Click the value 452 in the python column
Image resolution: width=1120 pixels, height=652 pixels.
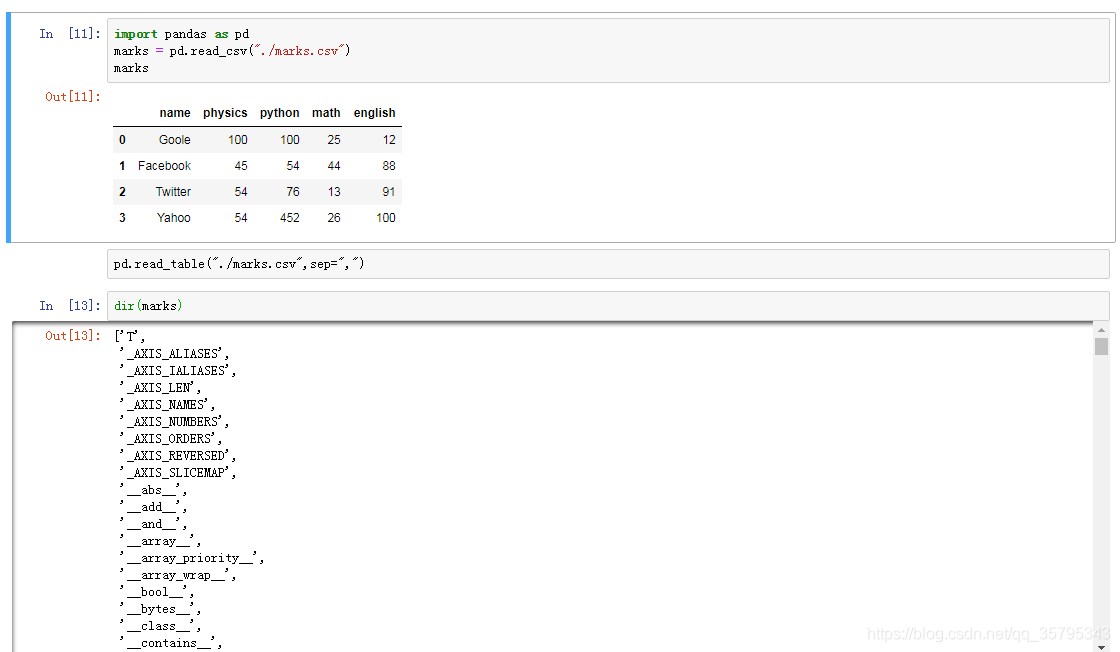[x=289, y=217]
